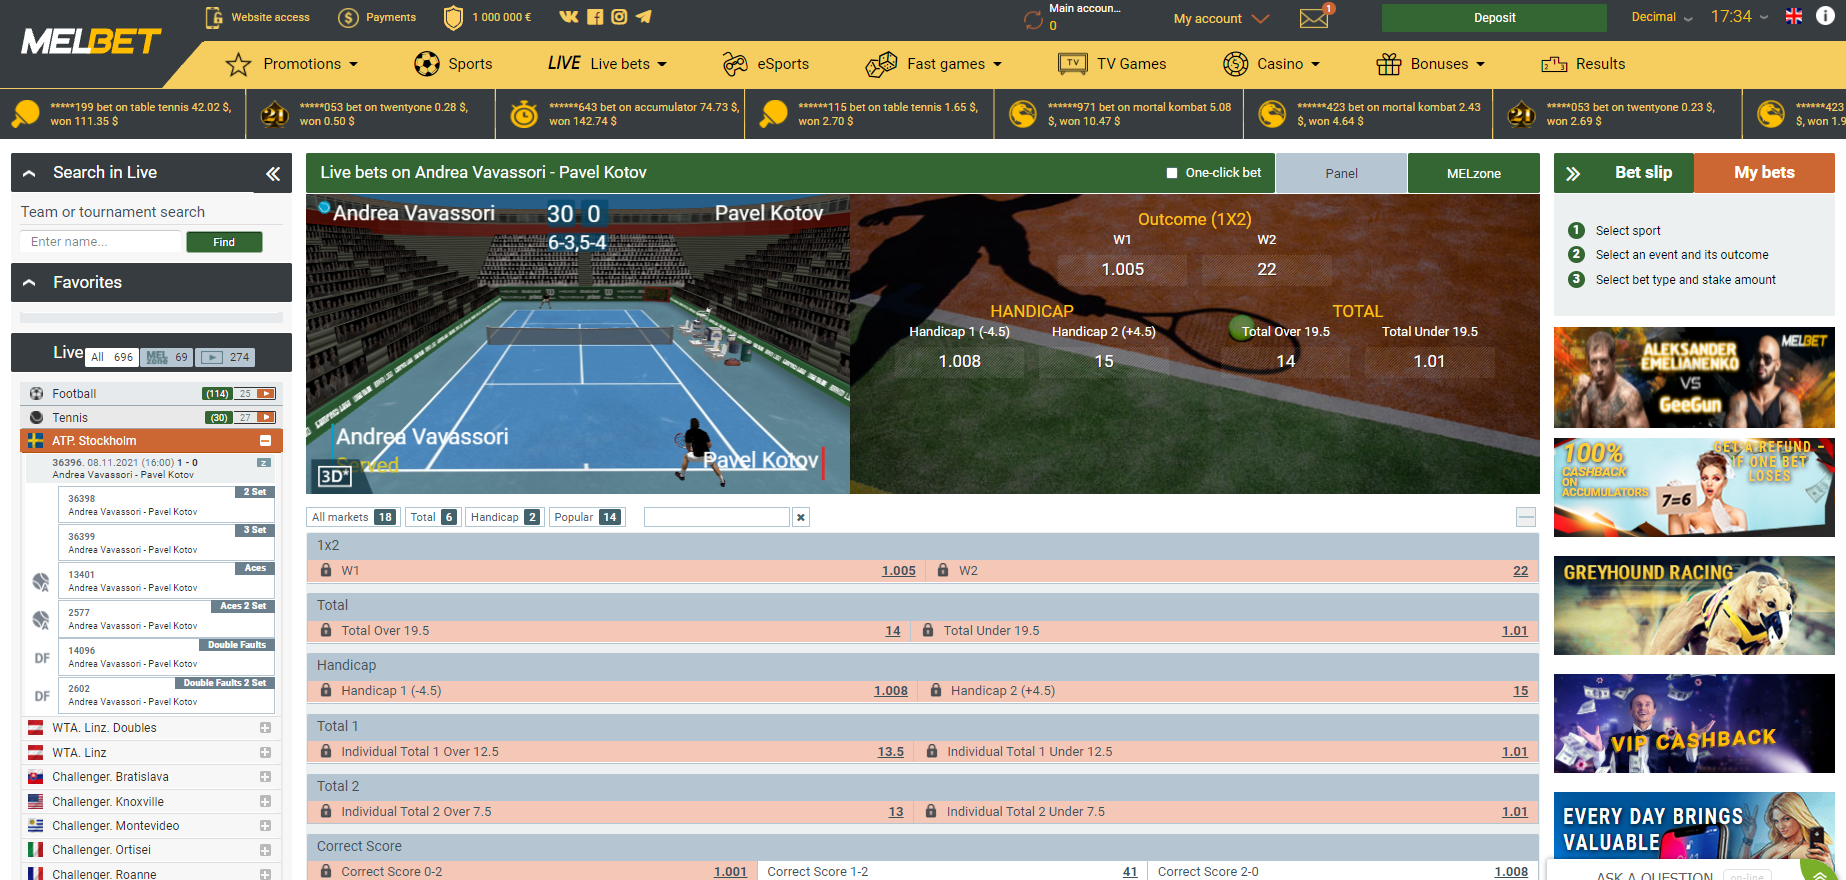
Task: Open the Fast games dropdown
Action: tap(934, 64)
